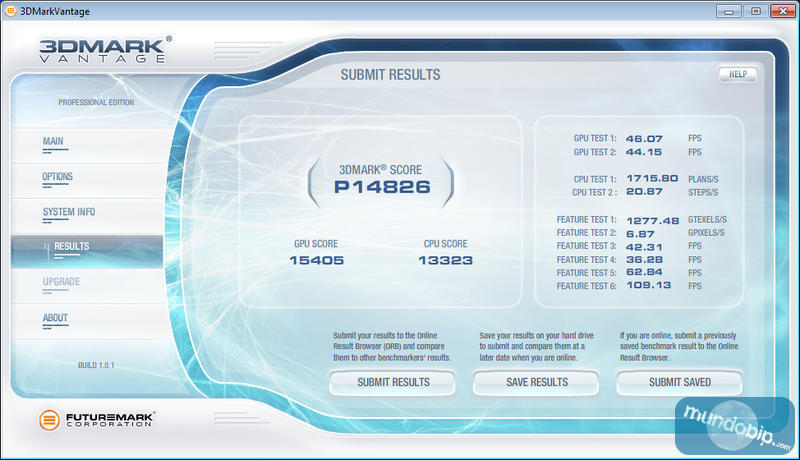
Task: Click the GTEXELS/S unit label
Action: [707, 220]
